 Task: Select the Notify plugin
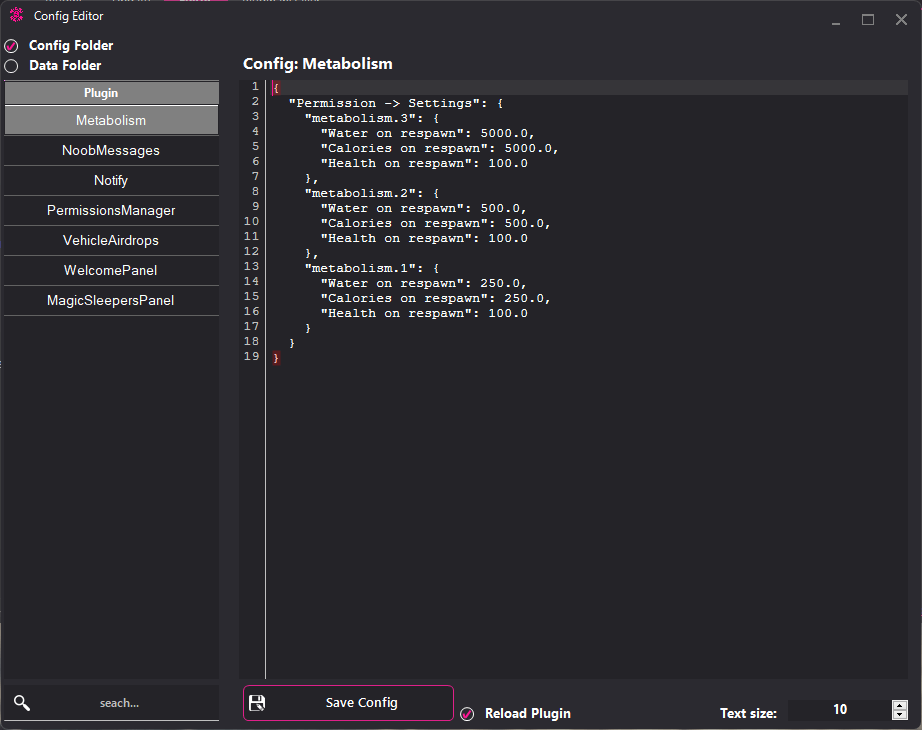click(x=110, y=181)
